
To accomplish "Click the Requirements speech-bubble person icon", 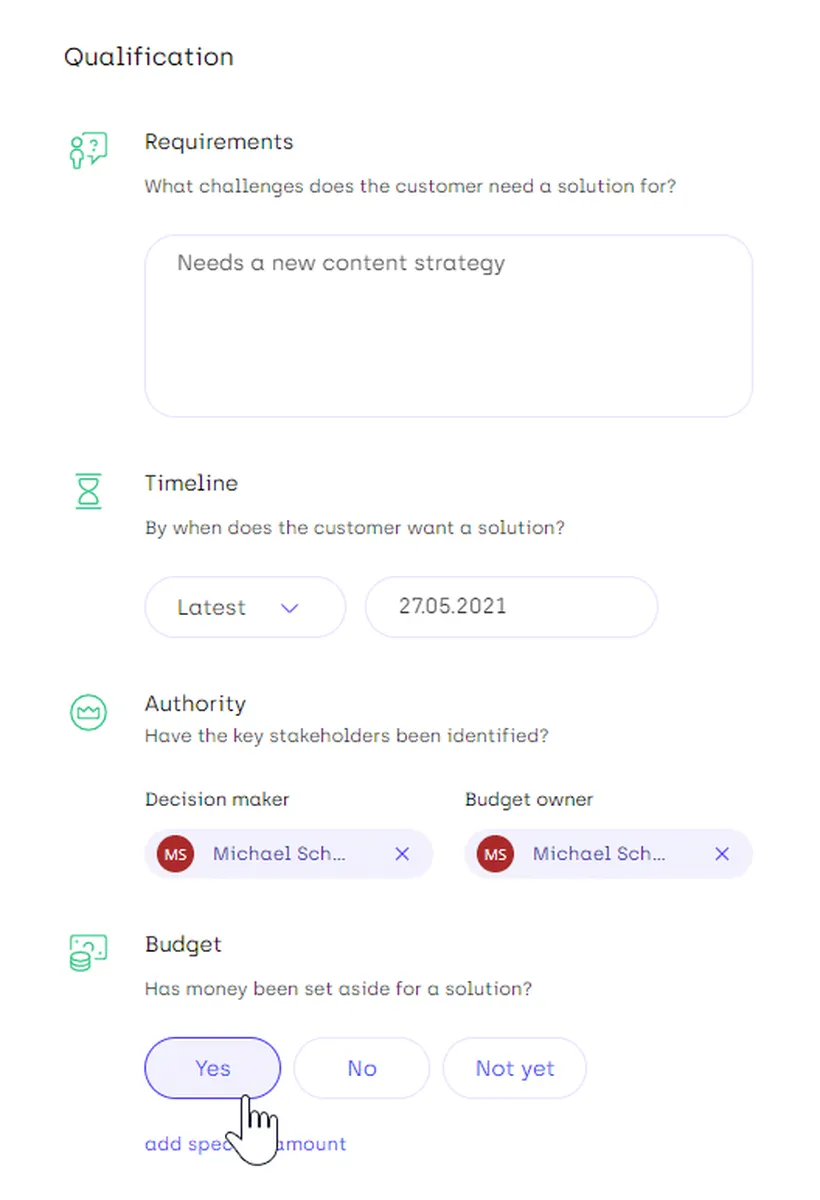I will (88, 150).
